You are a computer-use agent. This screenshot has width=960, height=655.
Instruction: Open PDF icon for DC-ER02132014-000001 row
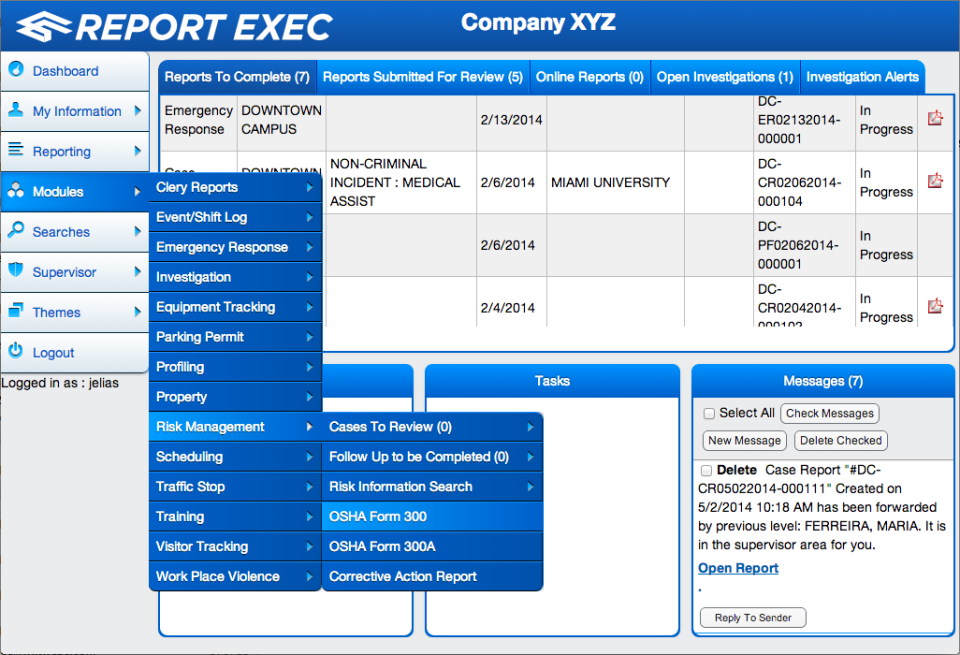tap(935, 118)
